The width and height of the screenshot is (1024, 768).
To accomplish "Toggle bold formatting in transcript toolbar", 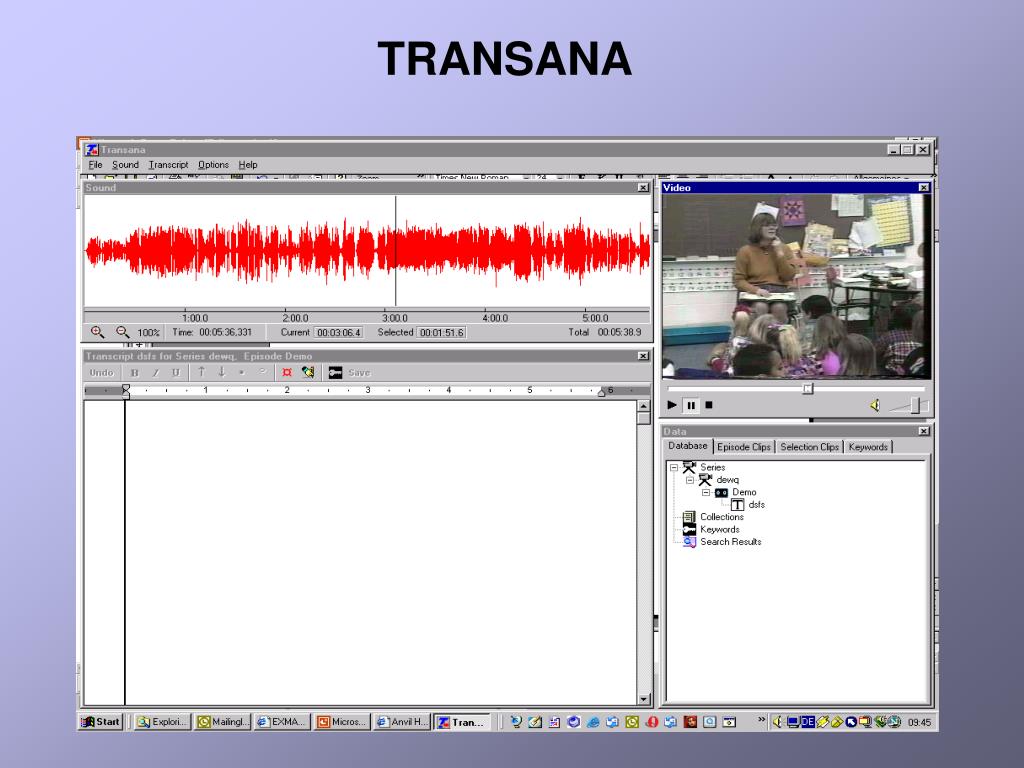I will (134, 372).
